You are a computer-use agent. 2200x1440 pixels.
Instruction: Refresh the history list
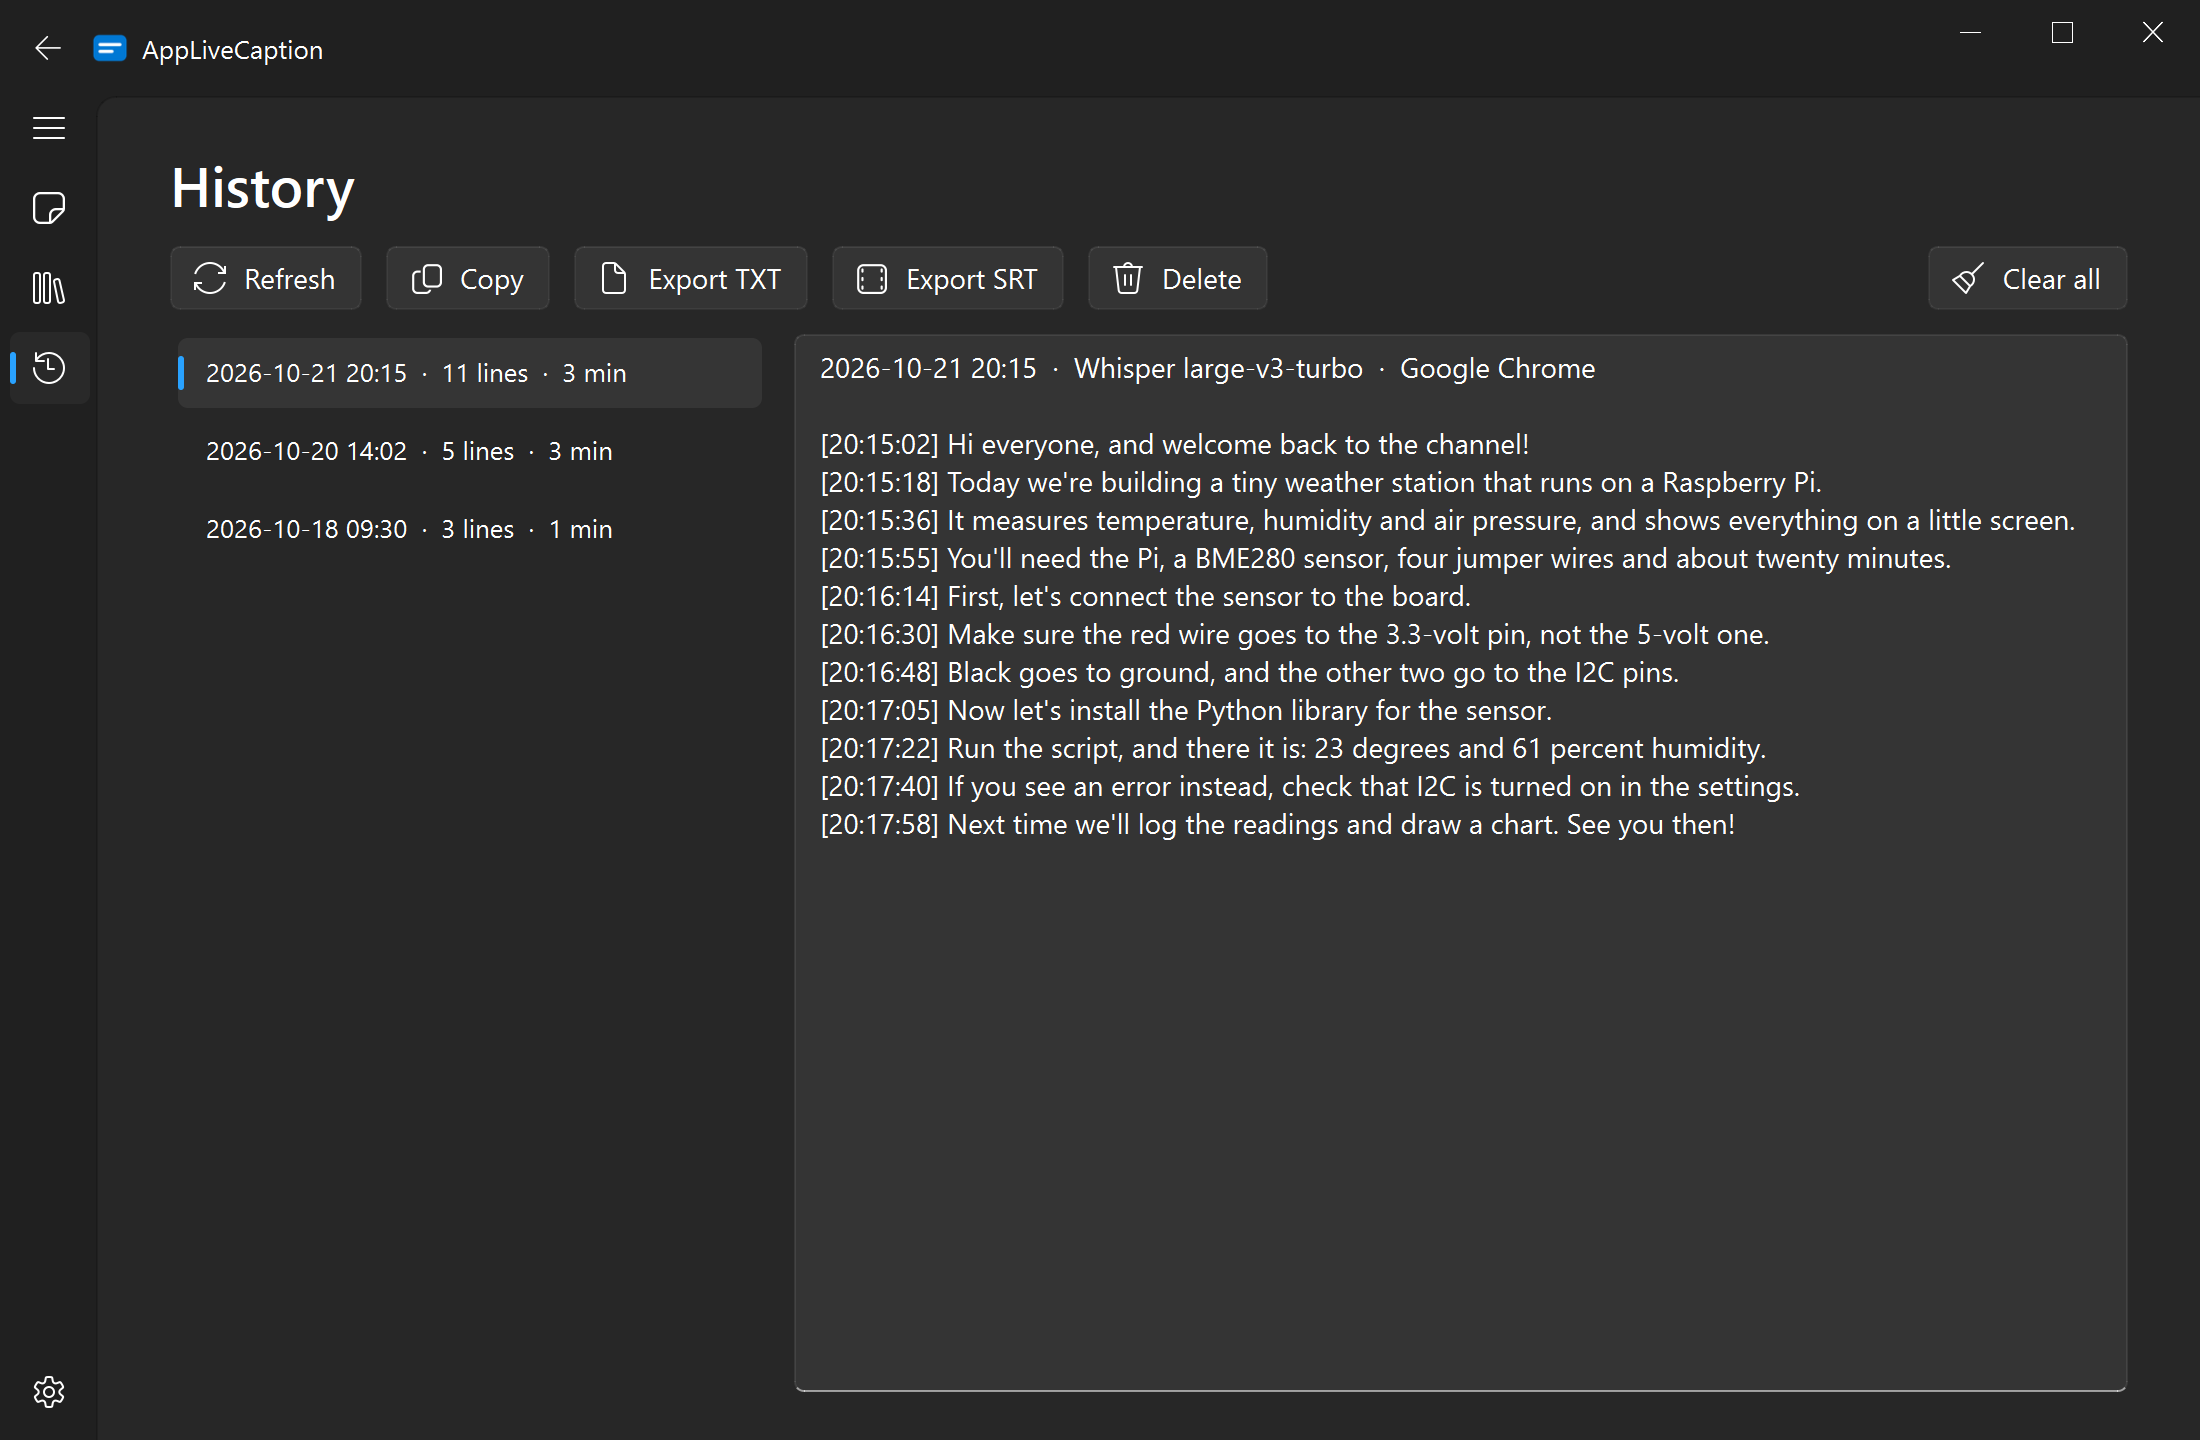265,278
